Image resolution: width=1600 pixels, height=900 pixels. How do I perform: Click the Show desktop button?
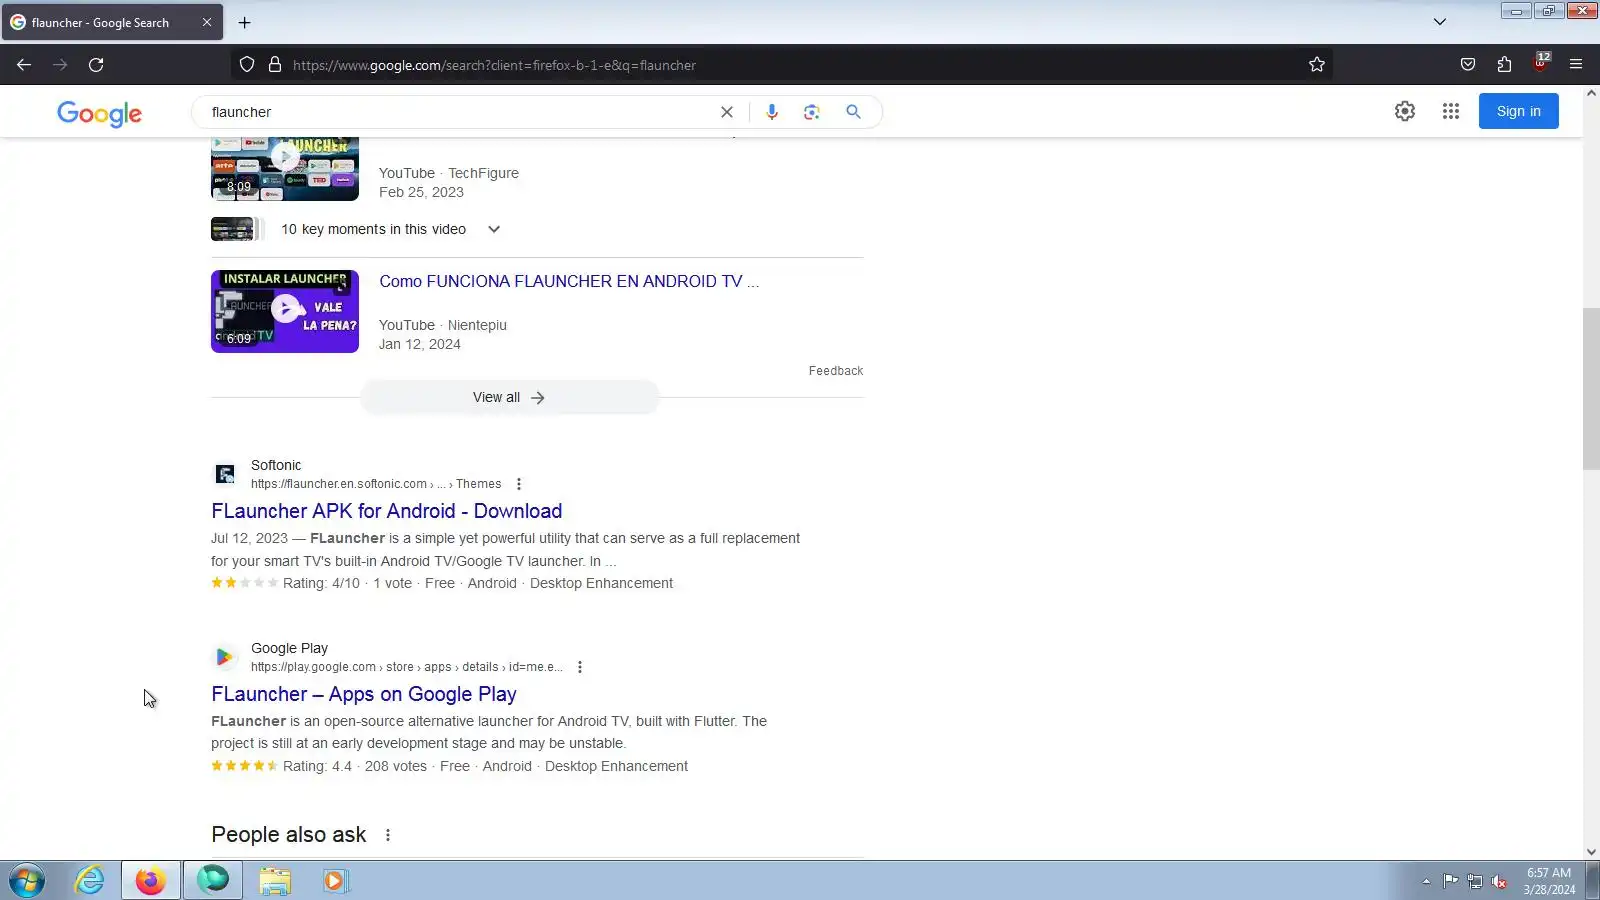tap(1593, 881)
